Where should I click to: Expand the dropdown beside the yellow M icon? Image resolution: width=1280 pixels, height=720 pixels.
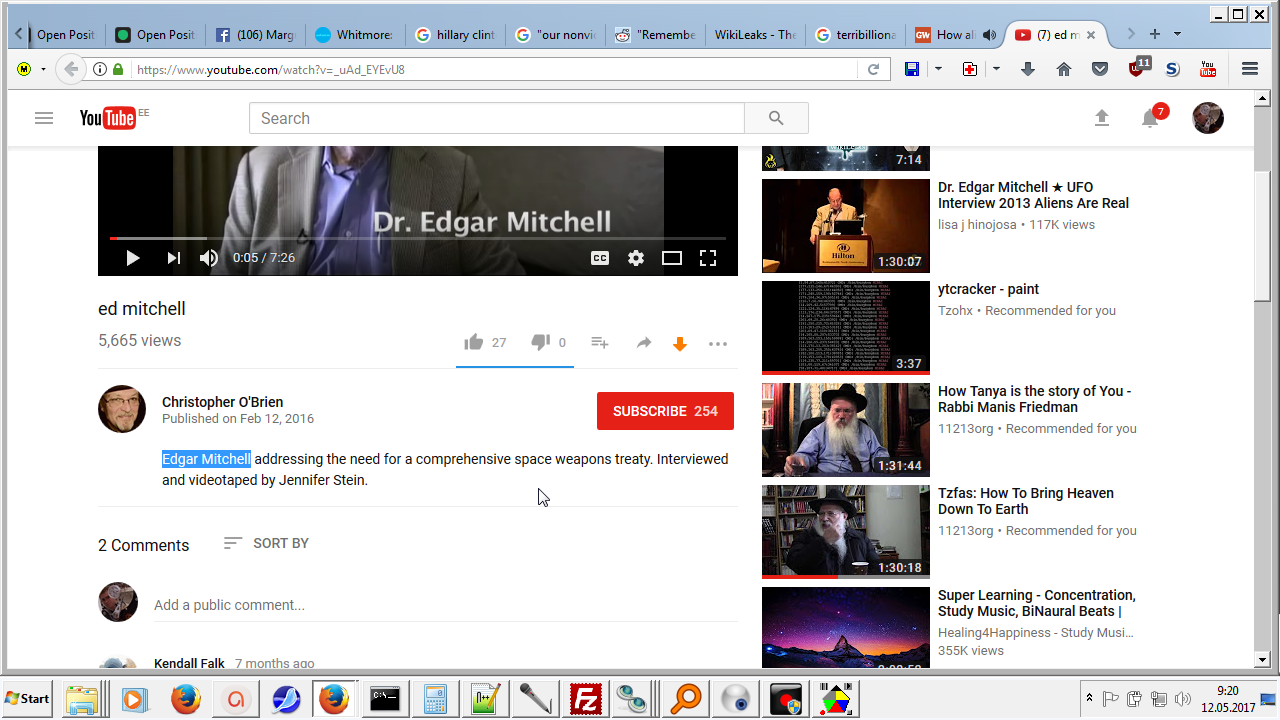point(43,69)
